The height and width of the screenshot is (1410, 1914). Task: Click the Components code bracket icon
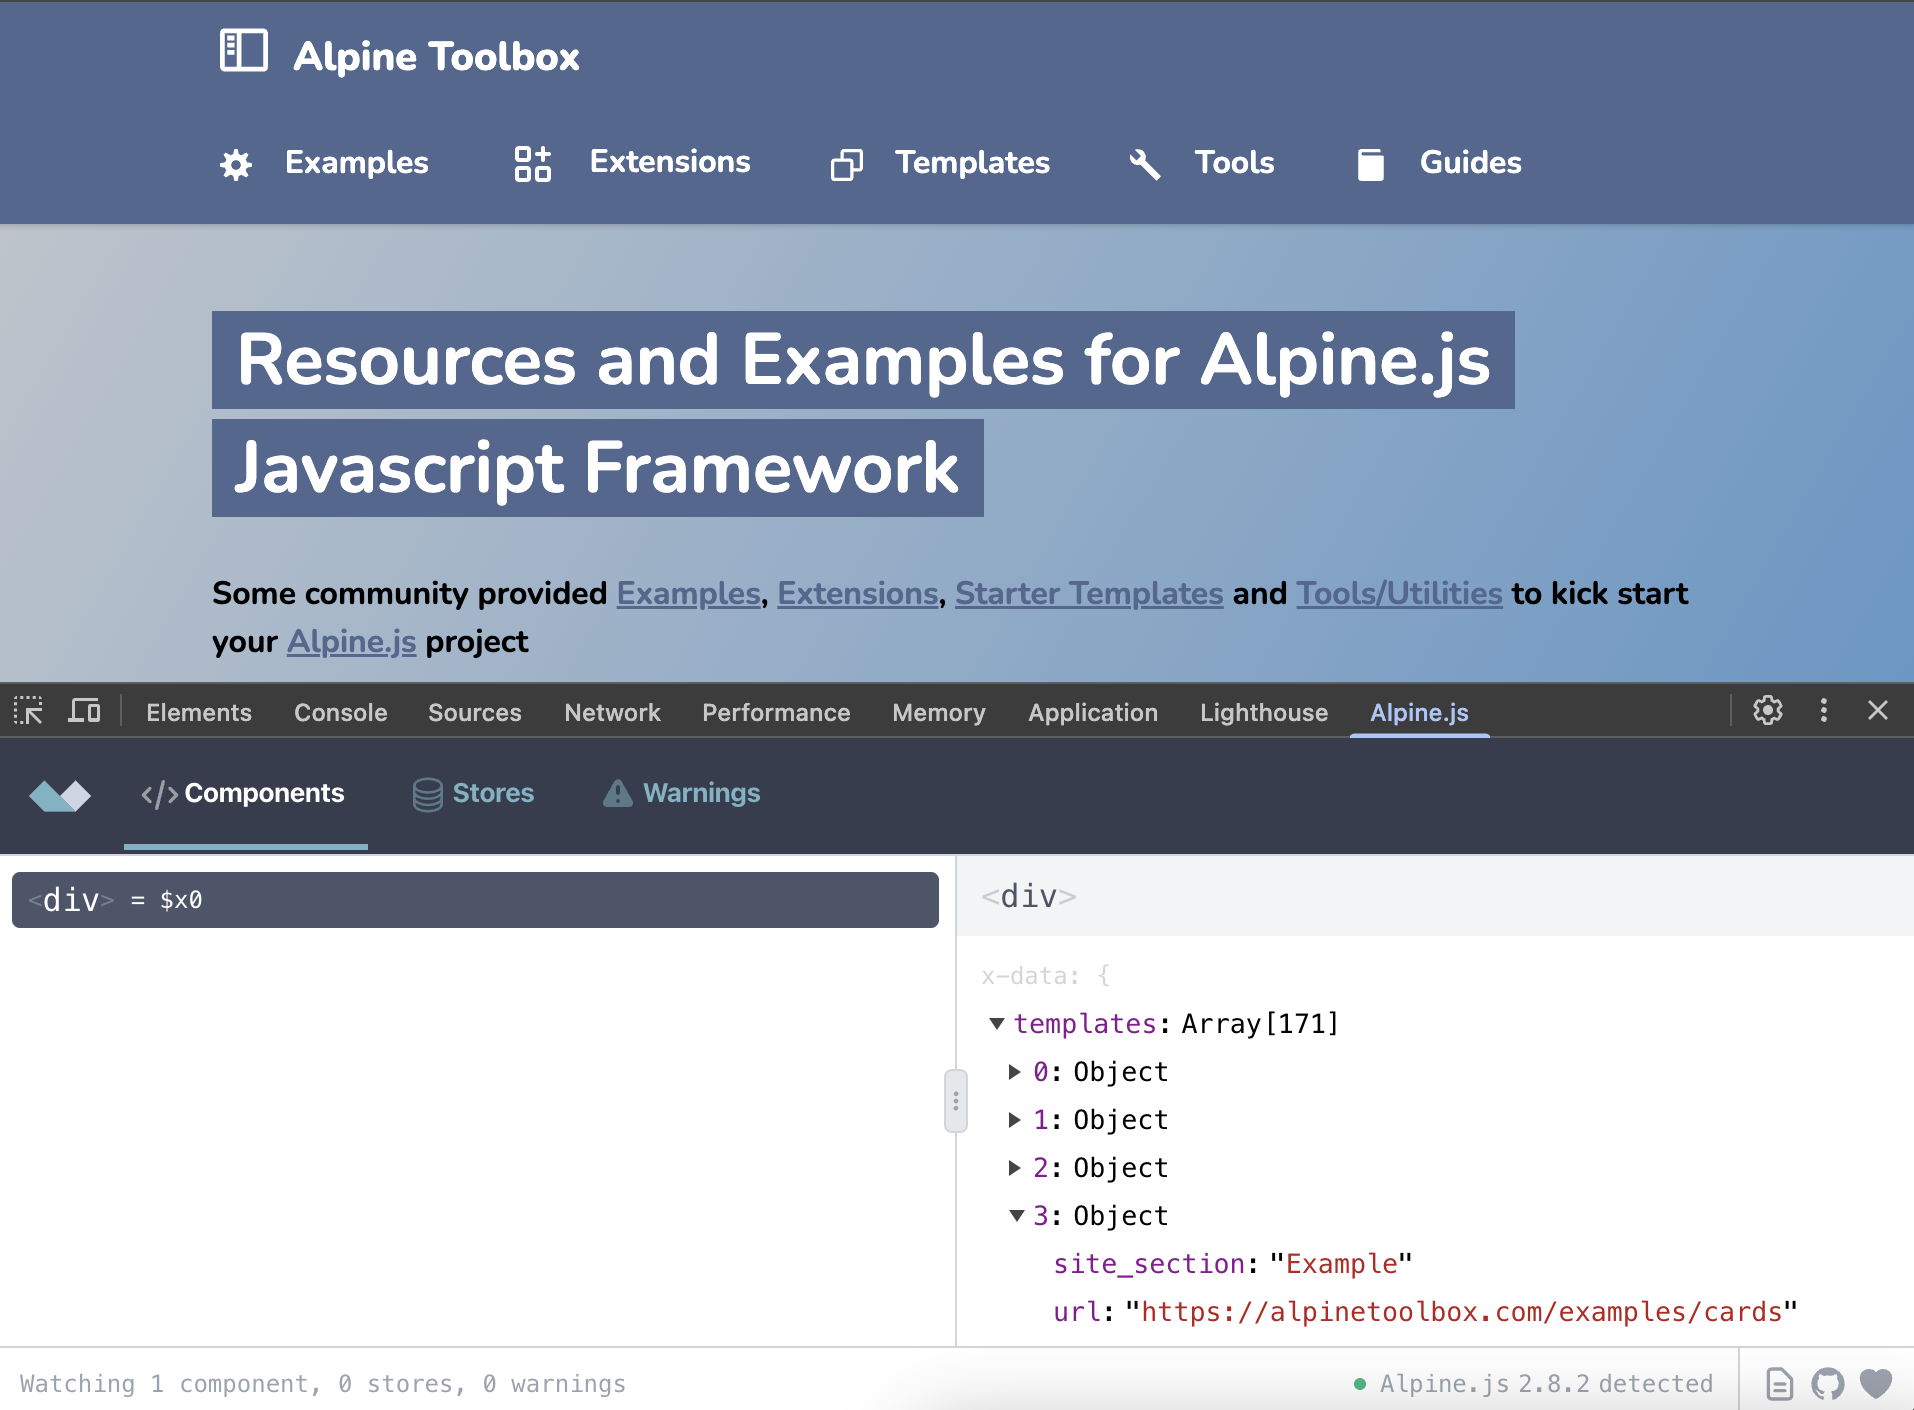pos(160,794)
